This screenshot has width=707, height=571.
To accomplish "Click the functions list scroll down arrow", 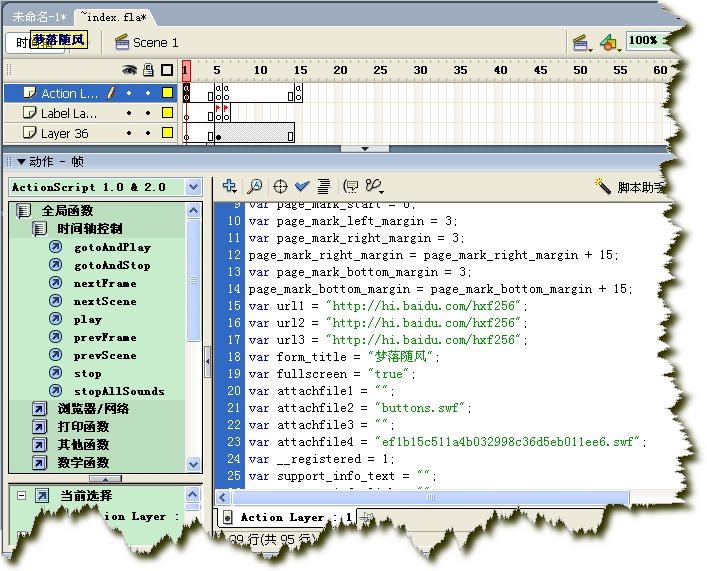I will coord(194,464).
